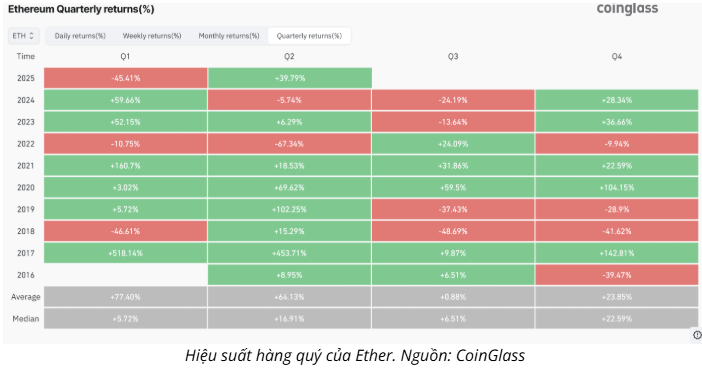Click the Ethereum Quarterly returns(%) title
Viewport: 702px width, 378px height.
(81, 9)
